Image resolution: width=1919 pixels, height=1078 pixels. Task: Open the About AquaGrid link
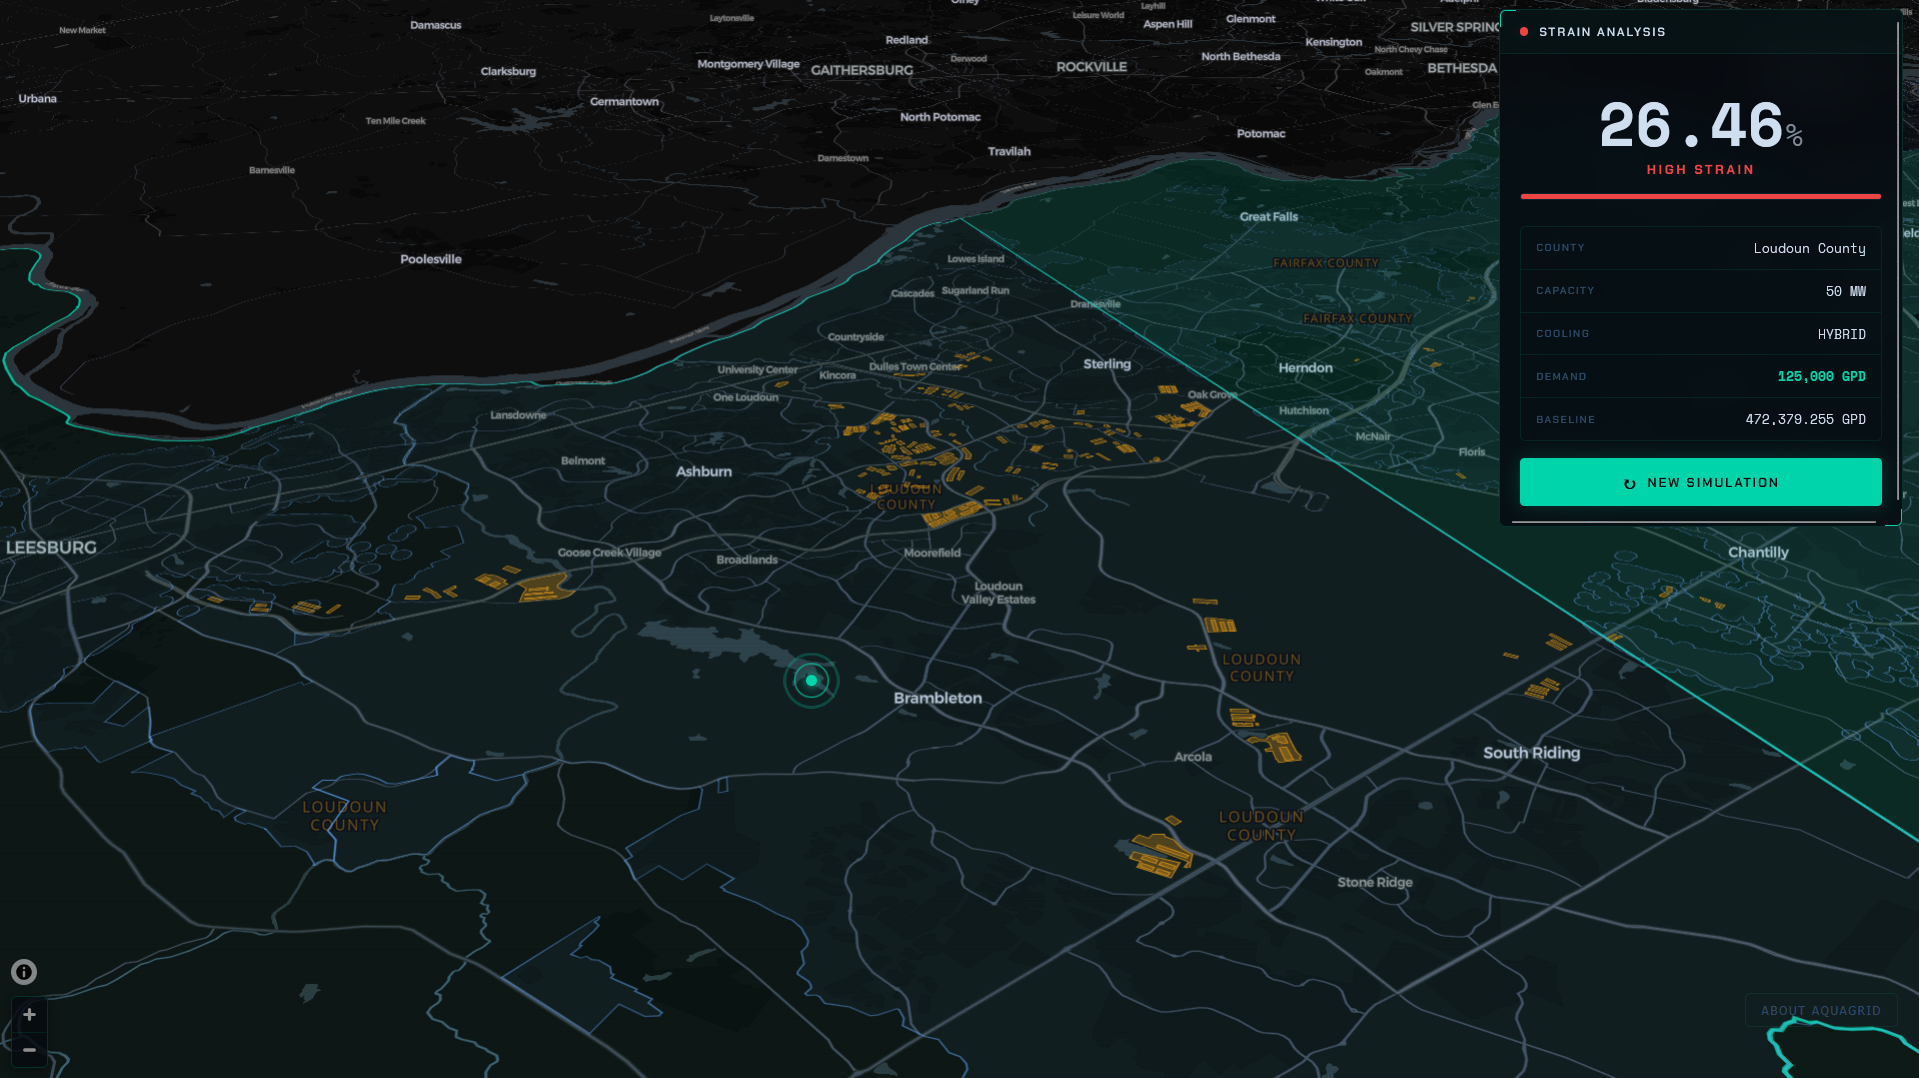coord(1820,1011)
